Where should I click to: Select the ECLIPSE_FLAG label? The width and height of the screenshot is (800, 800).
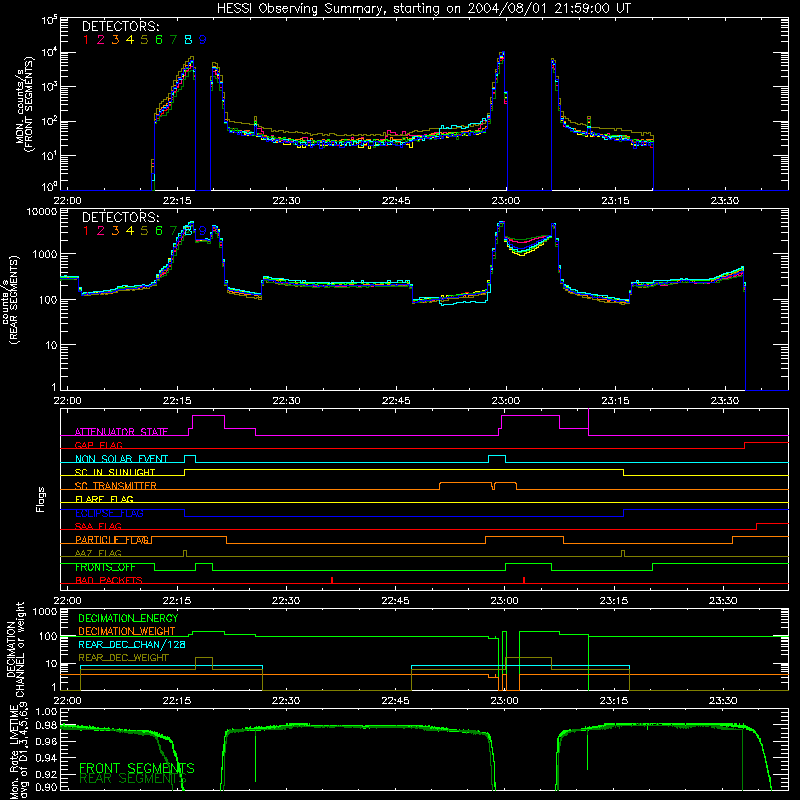109,513
